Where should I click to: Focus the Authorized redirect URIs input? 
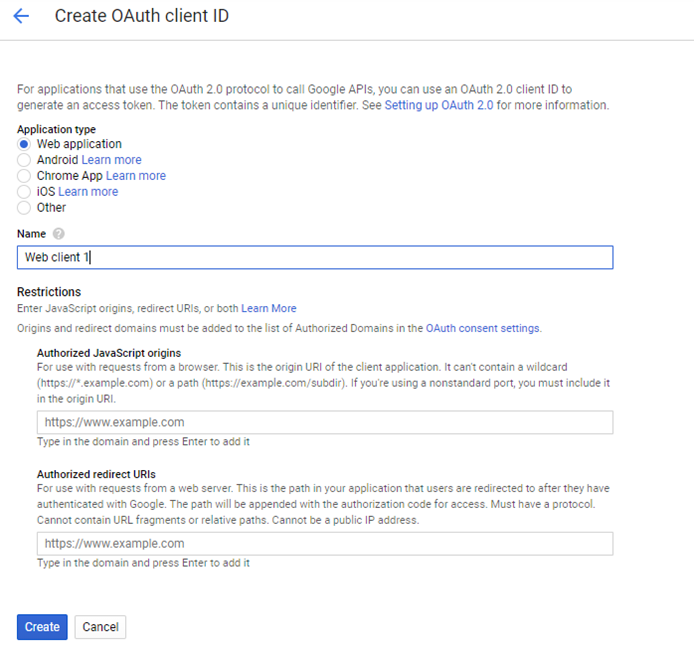click(x=325, y=544)
